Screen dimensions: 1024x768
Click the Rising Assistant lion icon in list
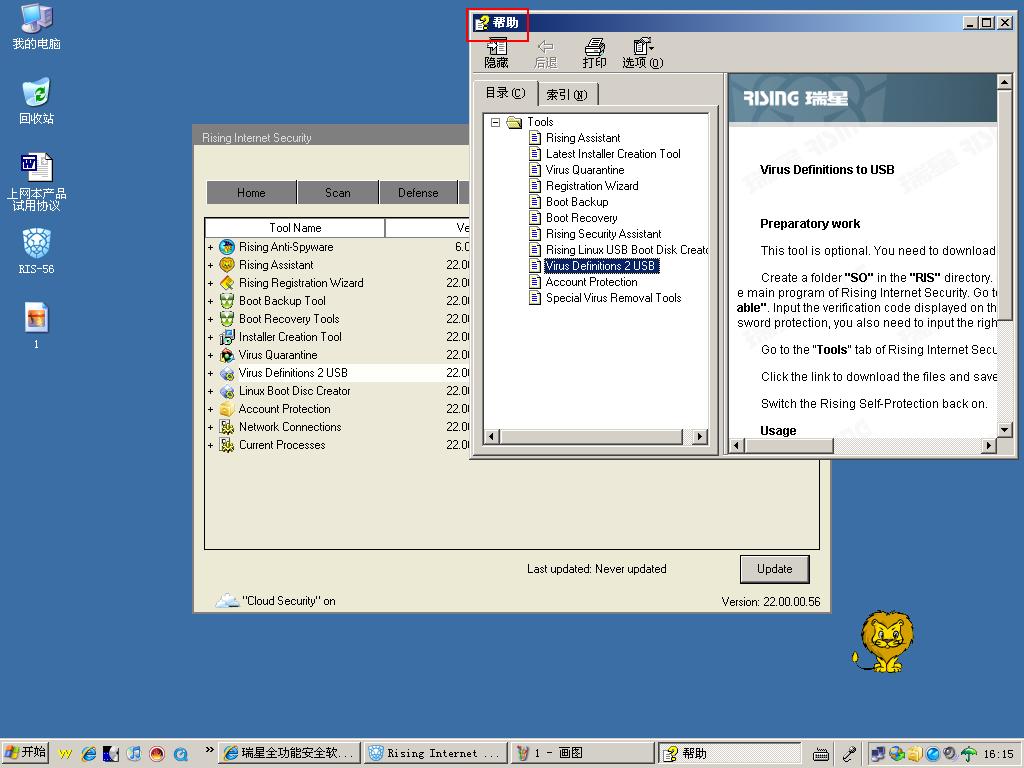tap(227, 265)
